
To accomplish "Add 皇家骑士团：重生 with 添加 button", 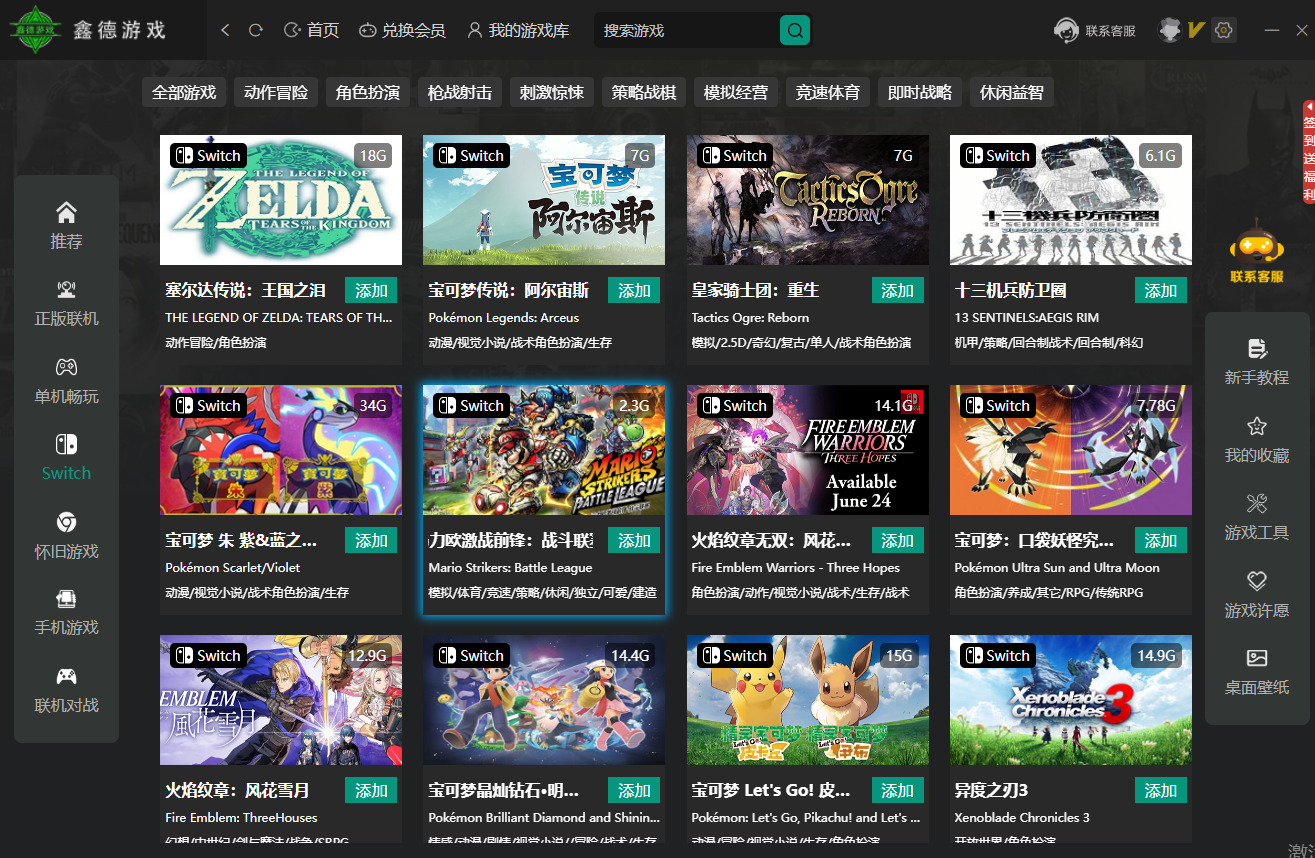I will tap(897, 291).
